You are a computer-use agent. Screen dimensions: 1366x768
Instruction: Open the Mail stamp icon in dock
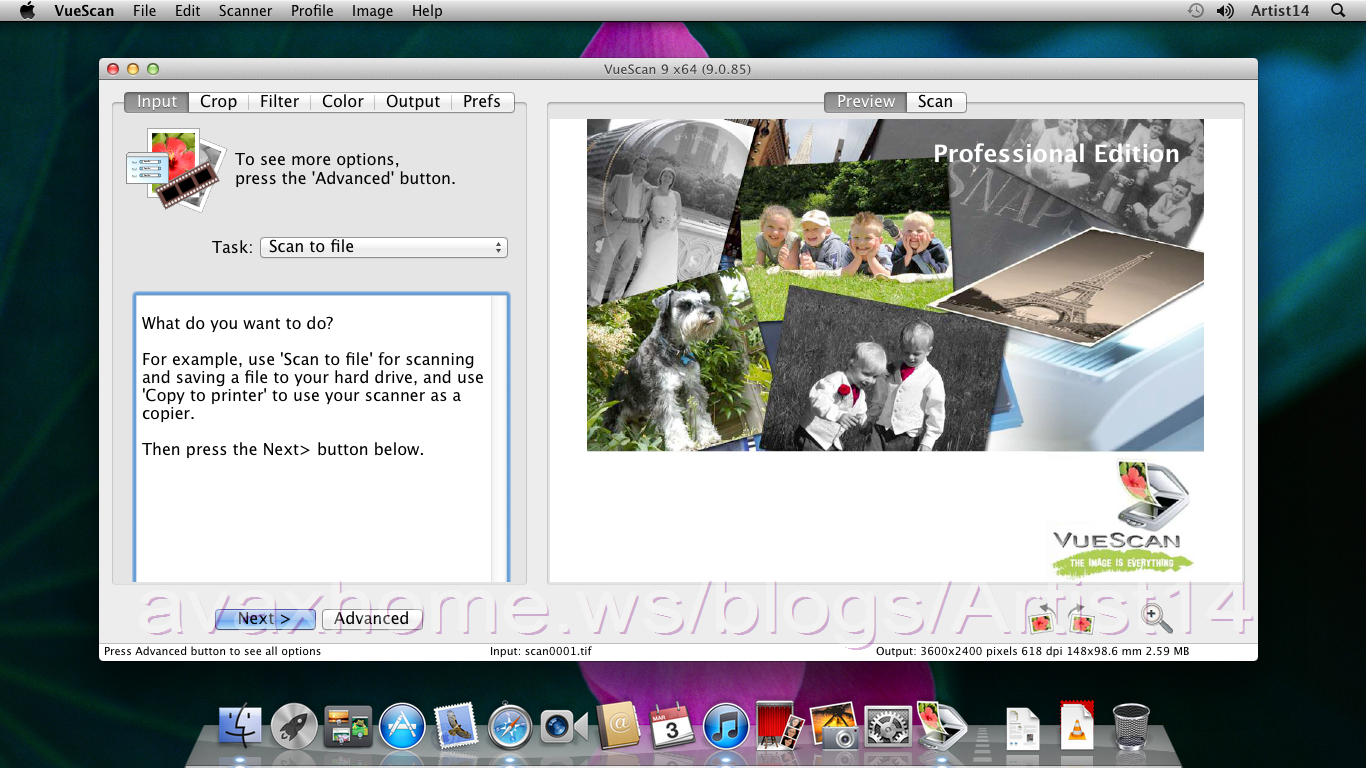click(x=456, y=727)
